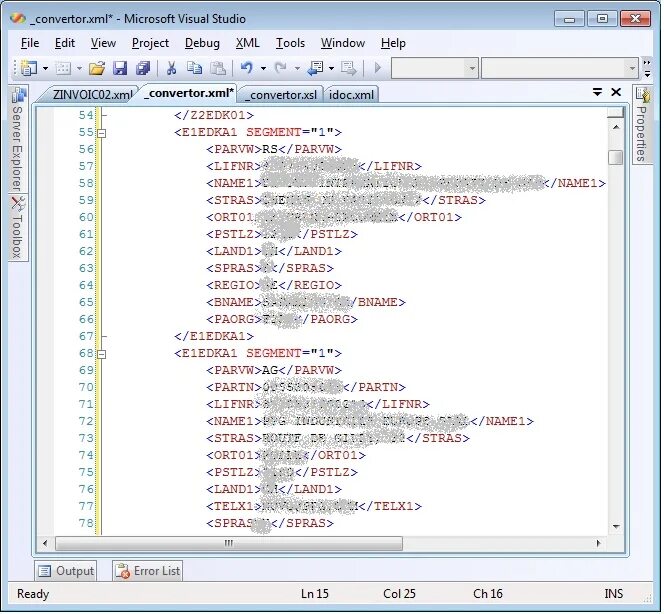The height and width of the screenshot is (614, 664).
Task: Open the Project menu
Action: pos(150,43)
